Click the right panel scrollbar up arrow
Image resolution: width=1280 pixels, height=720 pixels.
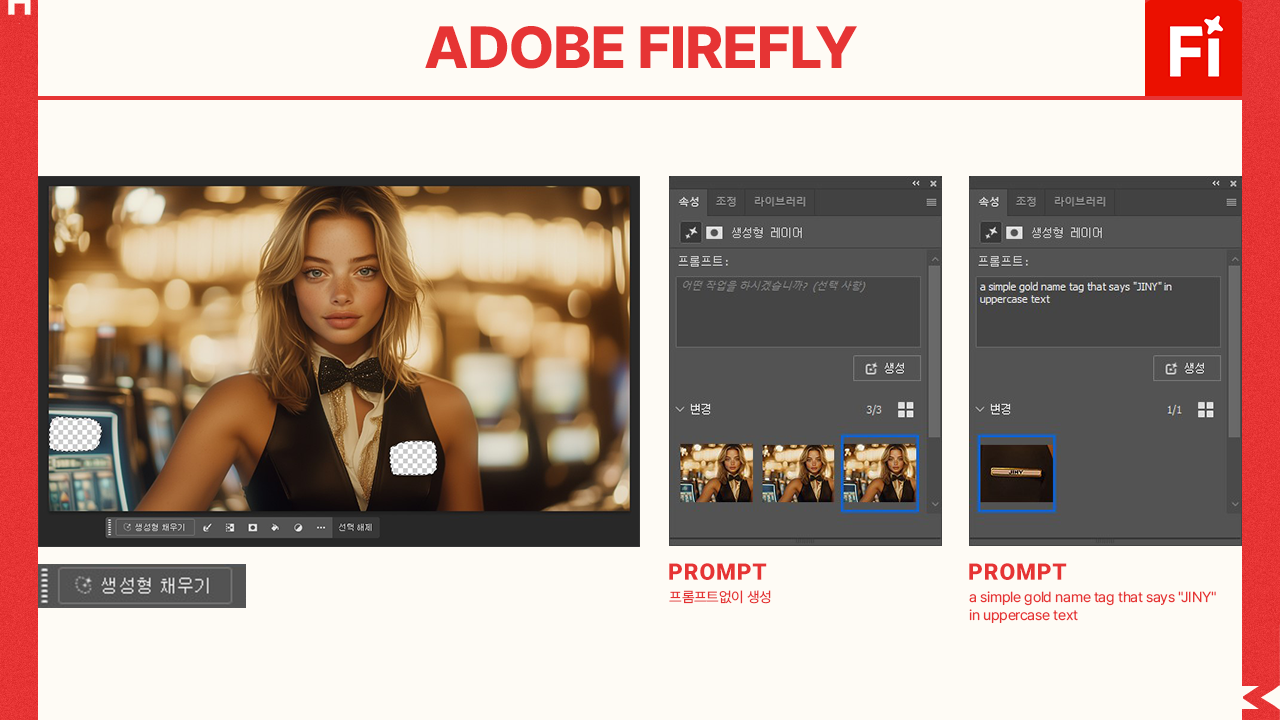1235,257
